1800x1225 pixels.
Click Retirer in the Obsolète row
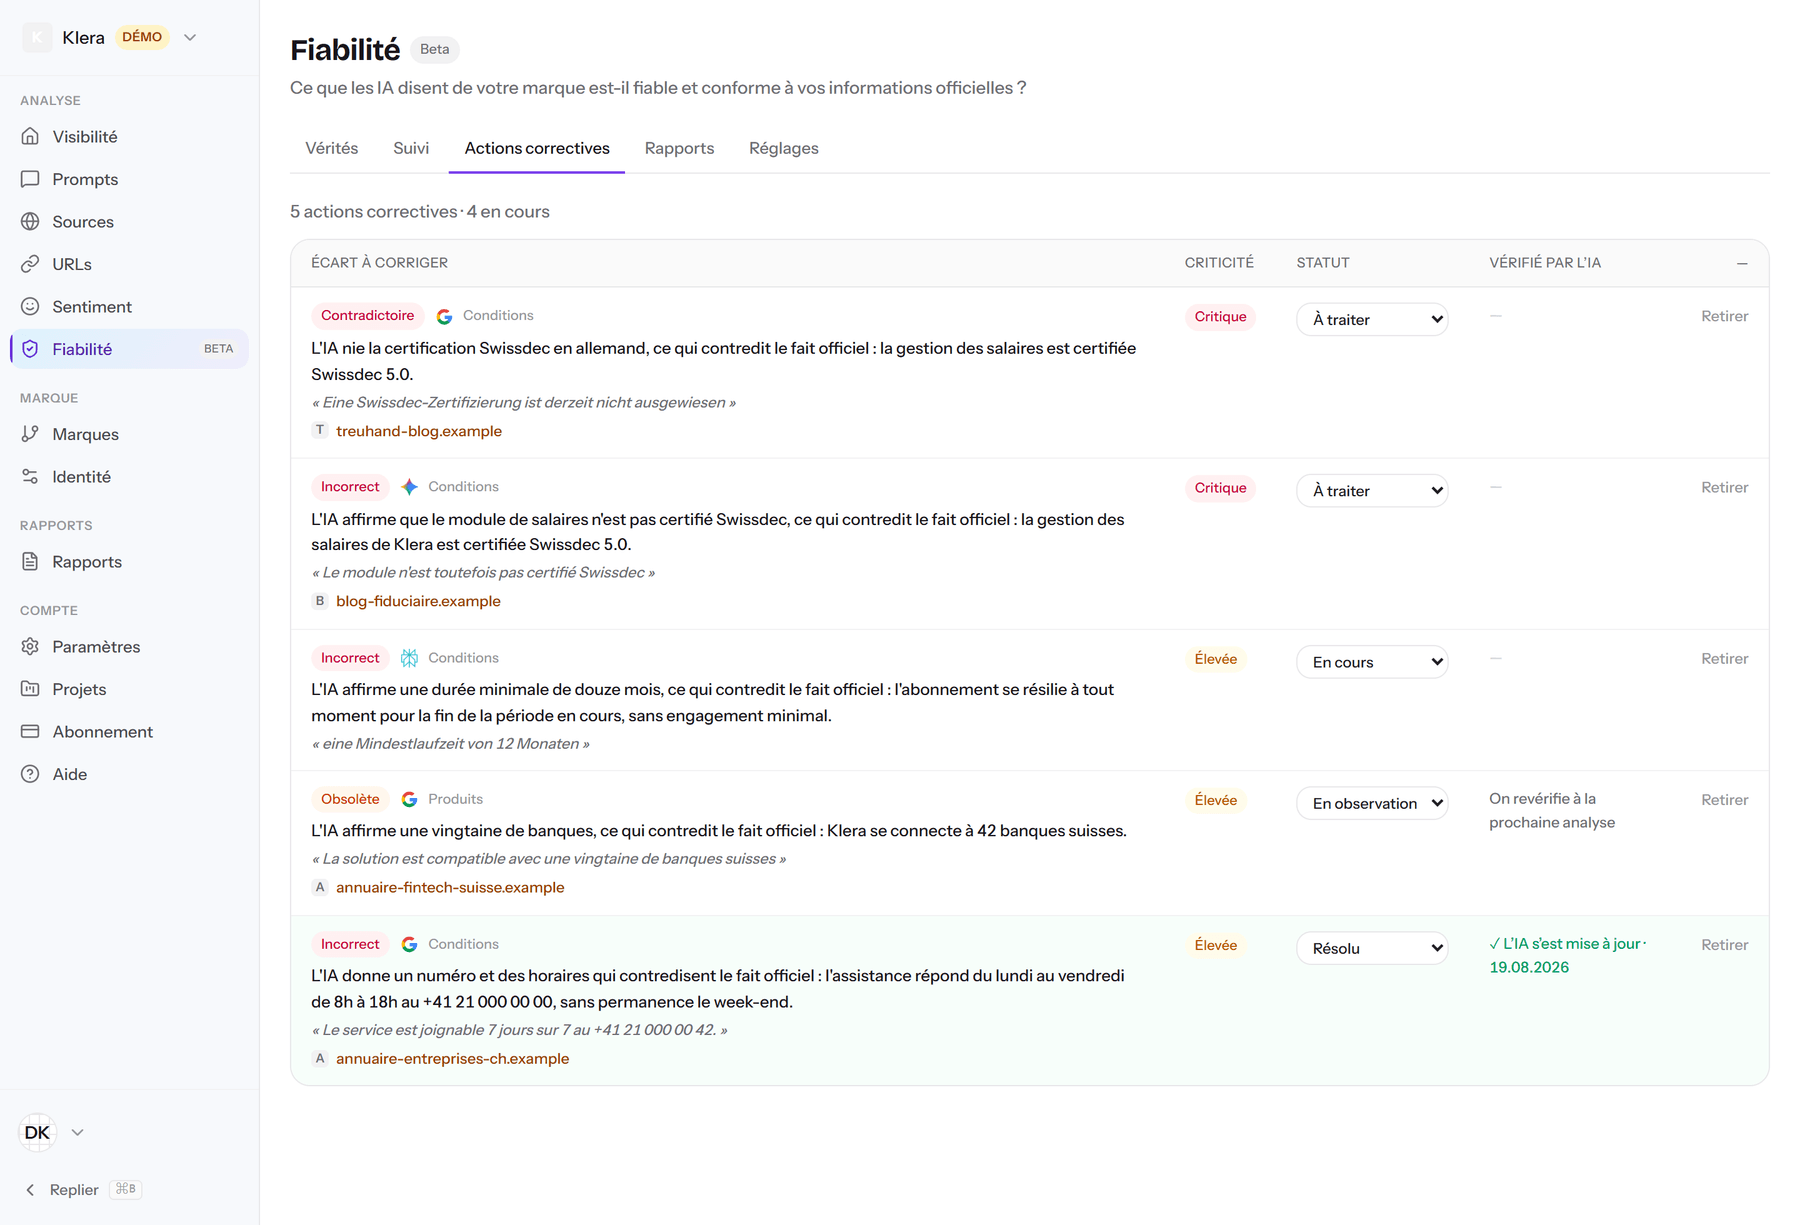click(x=1724, y=799)
